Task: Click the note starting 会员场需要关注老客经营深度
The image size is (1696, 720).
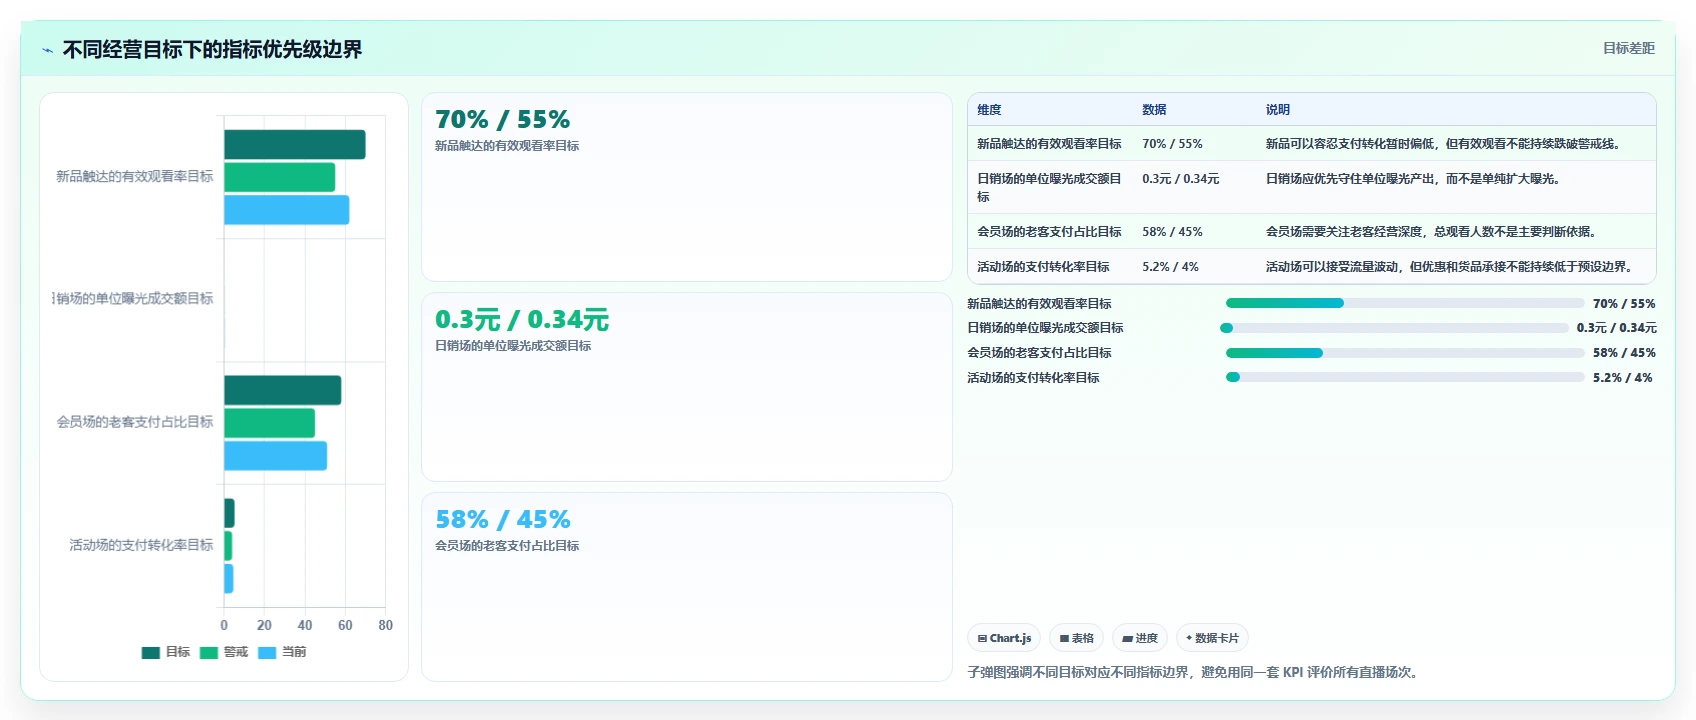Action: pos(1433,231)
